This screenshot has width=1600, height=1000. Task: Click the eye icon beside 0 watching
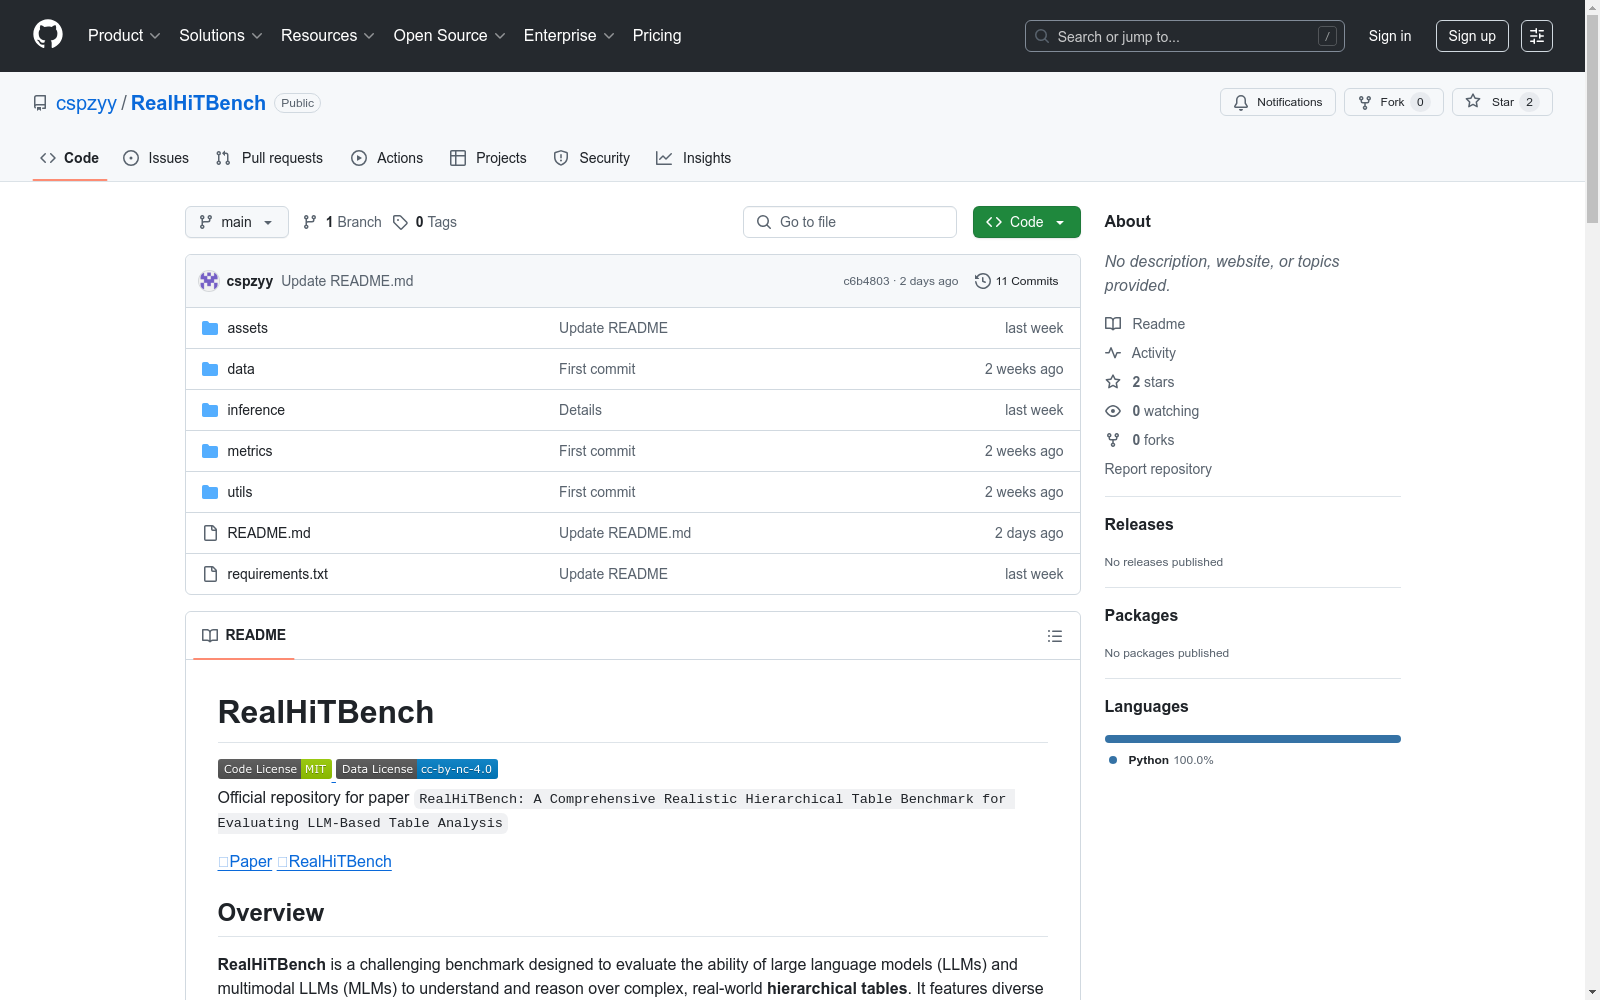coord(1113,411)
